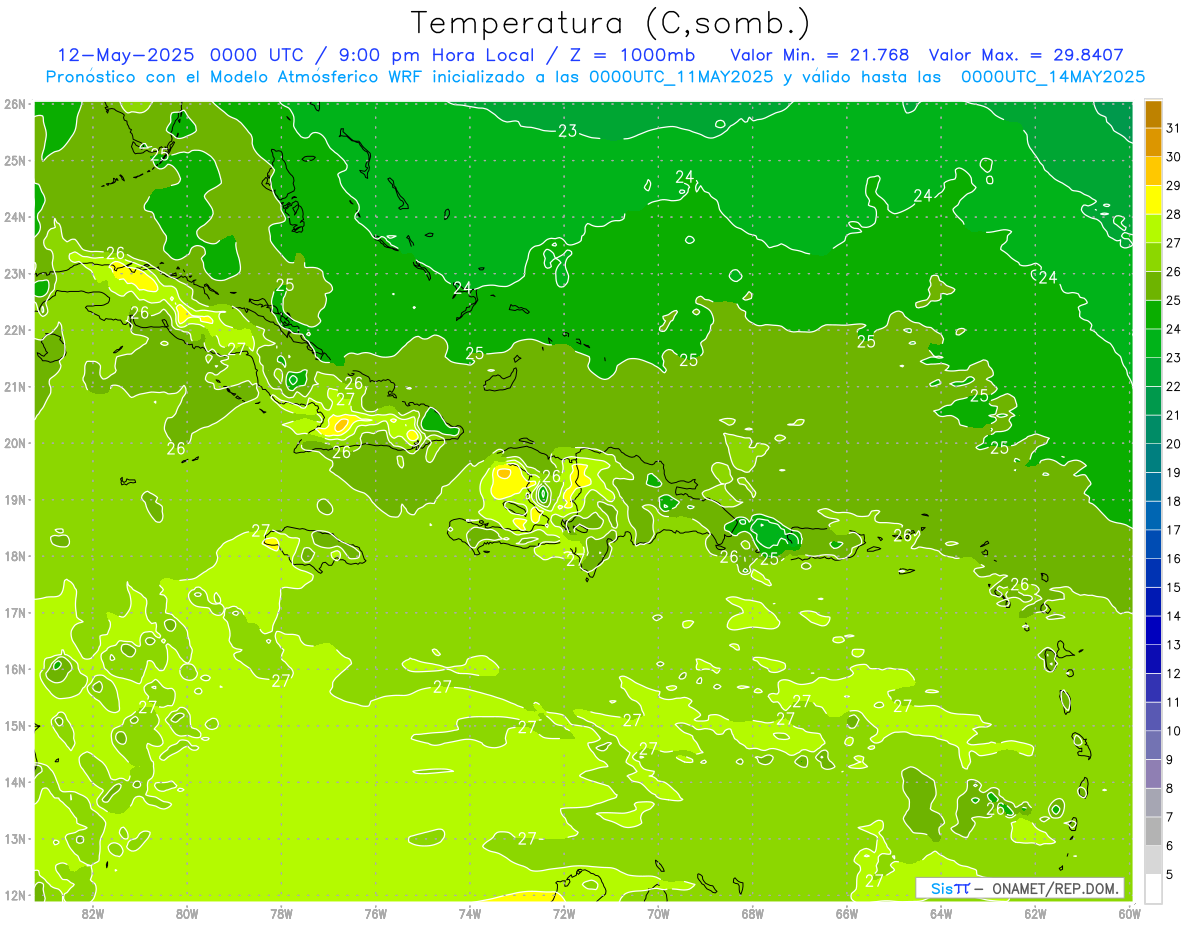Click the '66W' longitude axis label
The width and height of the screenshot is (1200, 927).
coord(846,913)
